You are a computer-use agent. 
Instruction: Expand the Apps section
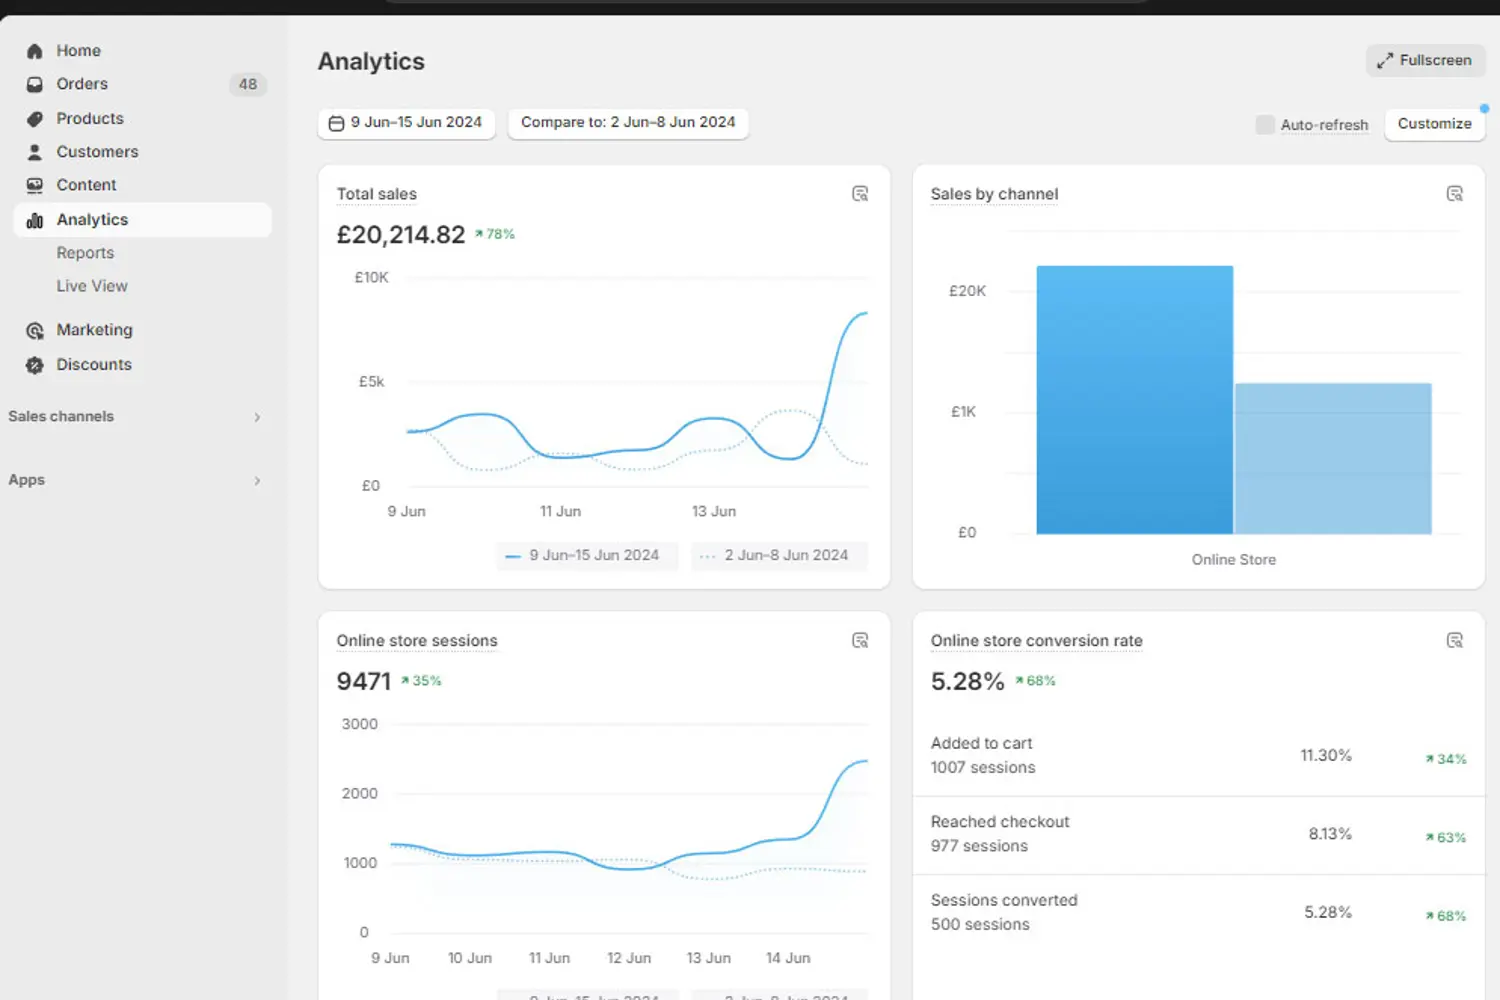pyautogui.click(x=257, y=480)
